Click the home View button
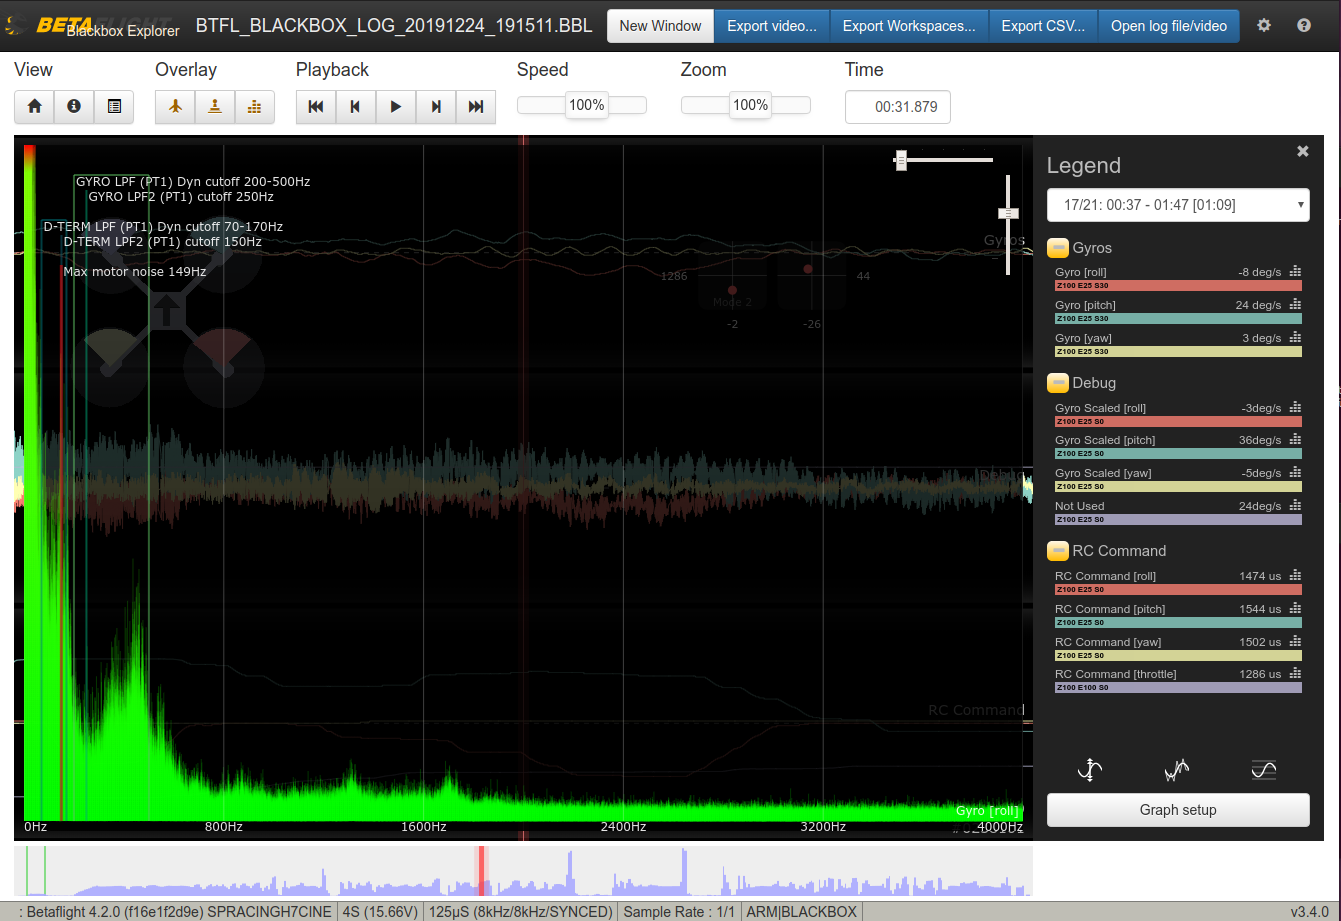The height and width of the screenshot is (921, 1341). (34, 106)
